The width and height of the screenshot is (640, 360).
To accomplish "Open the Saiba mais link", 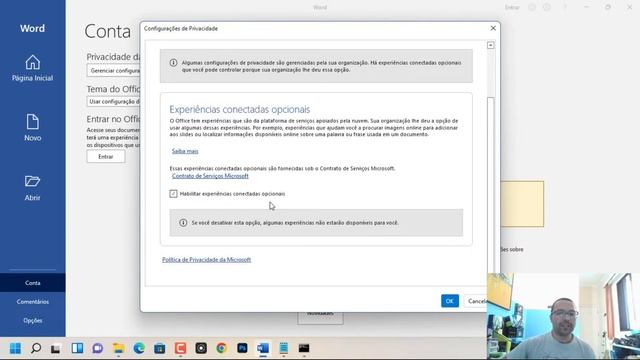I will click(x=185, y=151).
